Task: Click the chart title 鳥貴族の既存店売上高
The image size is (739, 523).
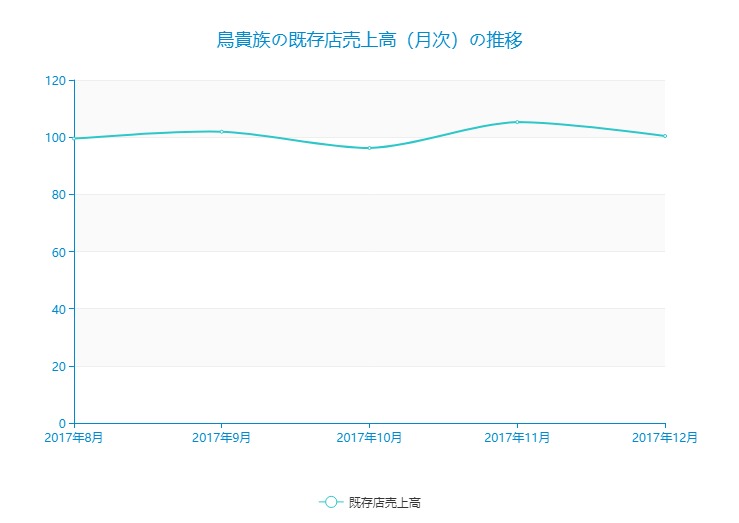Action: click(369, 41)
